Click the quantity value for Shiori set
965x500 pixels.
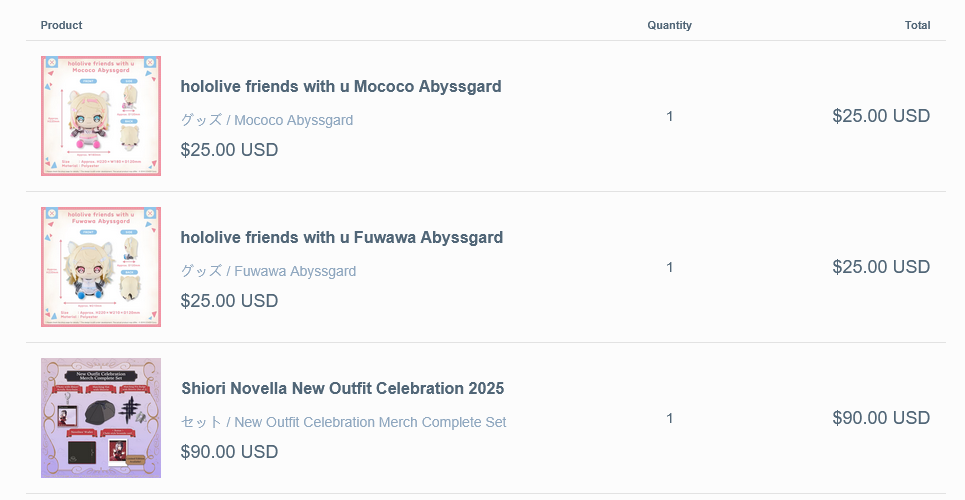pos(669,418)
